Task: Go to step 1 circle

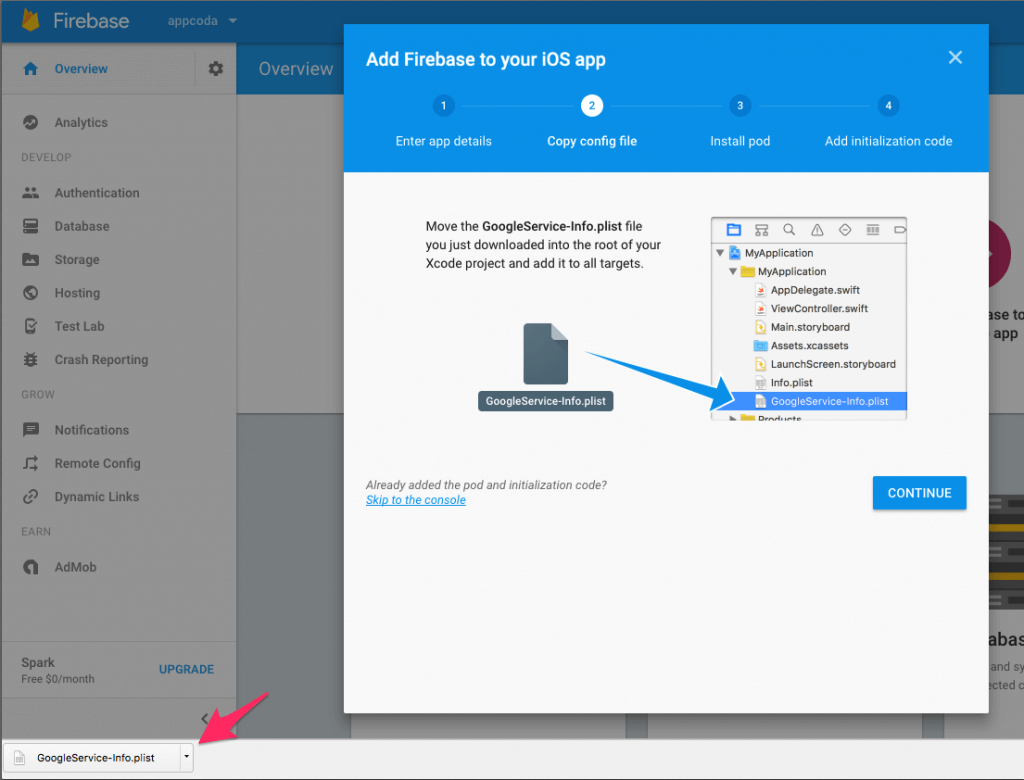Action: [443, 106]
